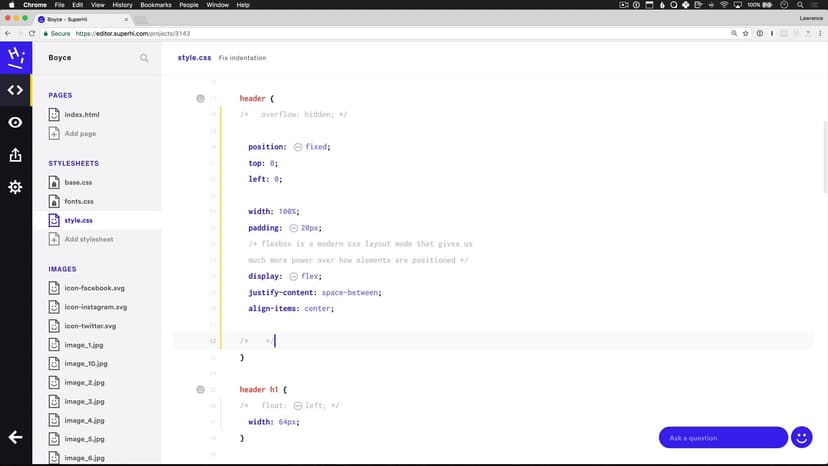This screenshot has width=828, height=466.
Task: Collapse the header h1 rule marker
Action: pyautogui.click(x=200, y=389)
